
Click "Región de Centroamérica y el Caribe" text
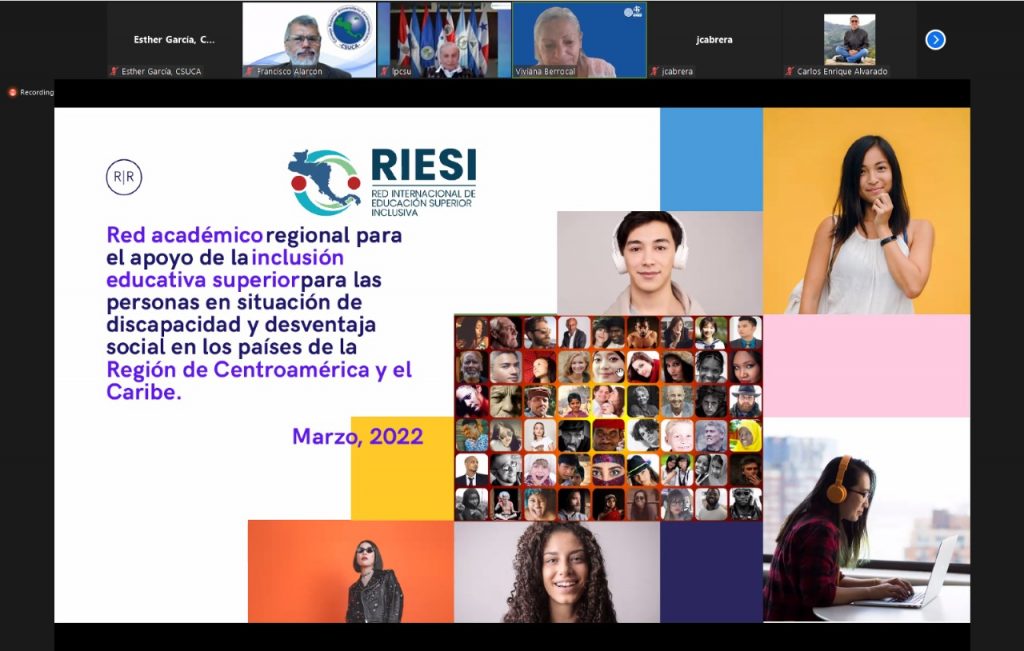point(259,380)
